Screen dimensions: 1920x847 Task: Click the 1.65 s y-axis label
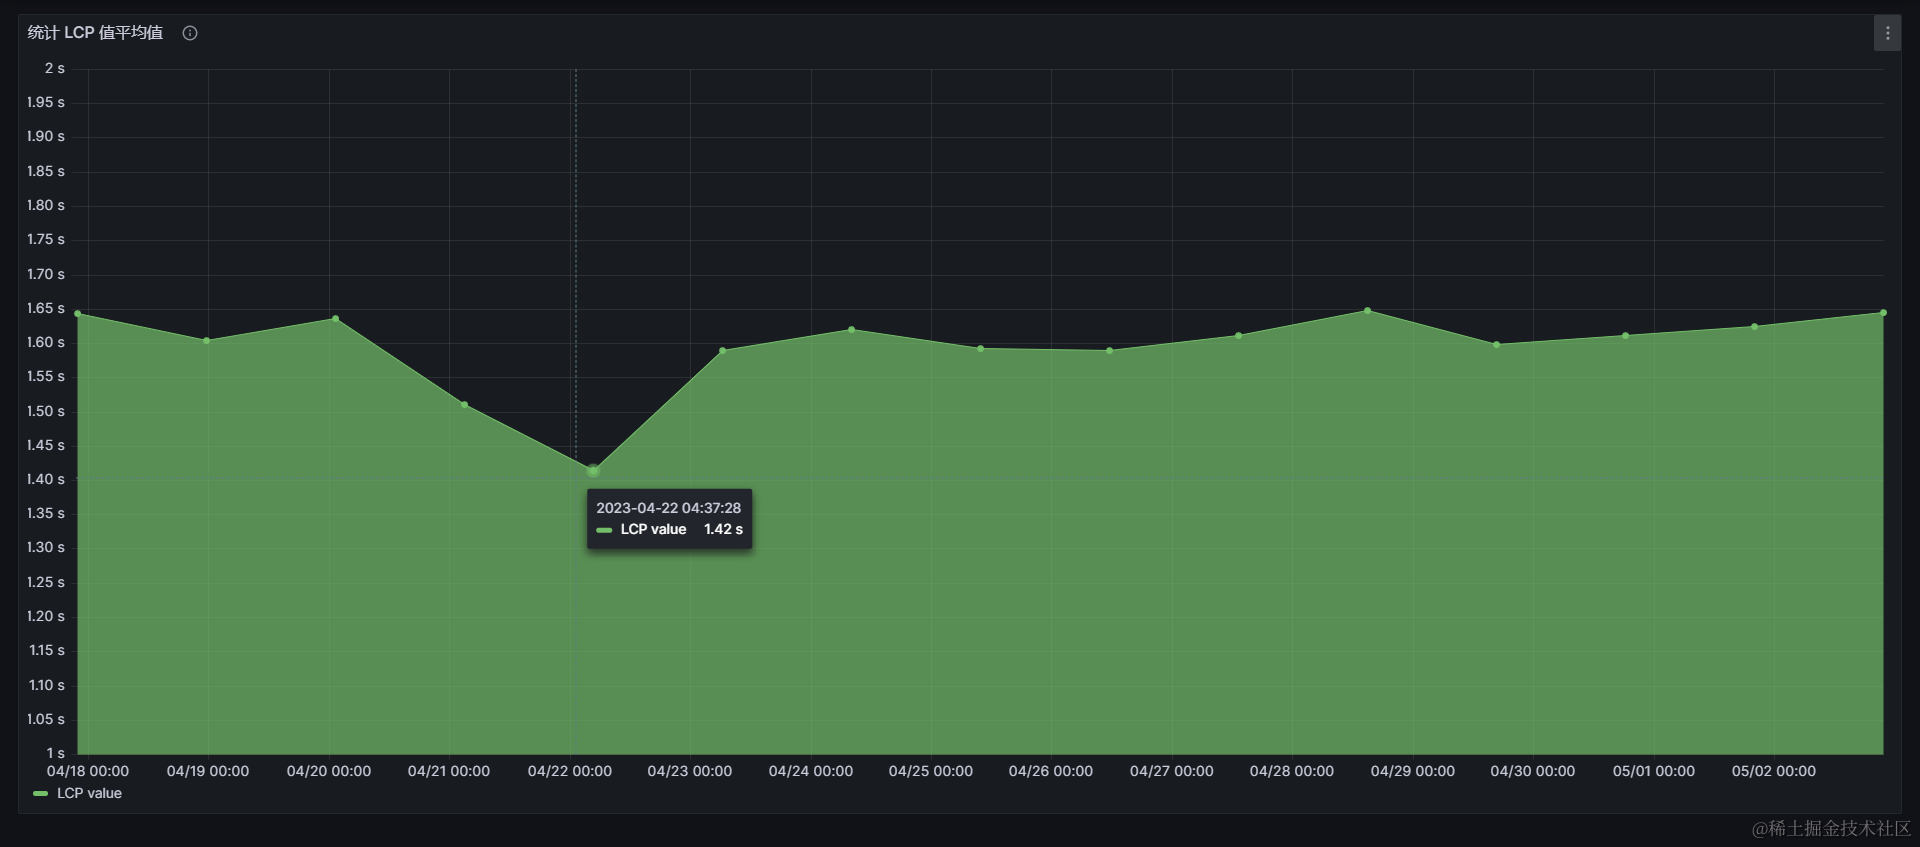coord(46,308)
